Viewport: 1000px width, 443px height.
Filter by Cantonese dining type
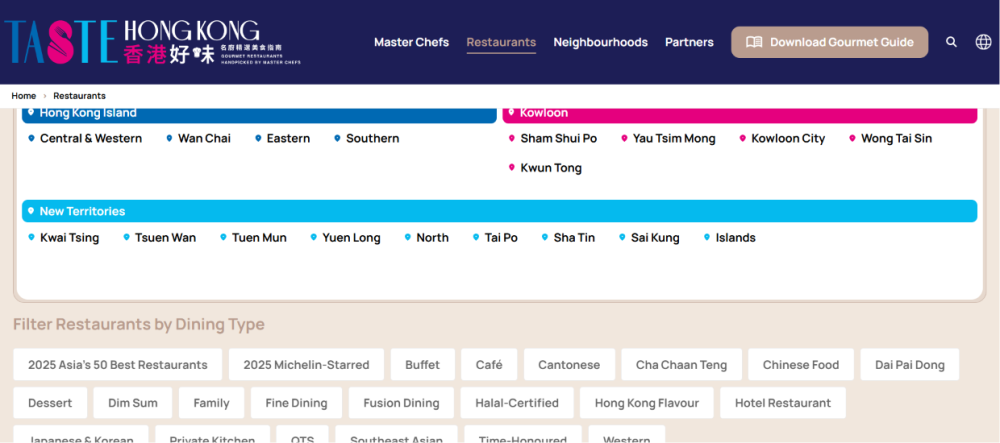[570, 365]
